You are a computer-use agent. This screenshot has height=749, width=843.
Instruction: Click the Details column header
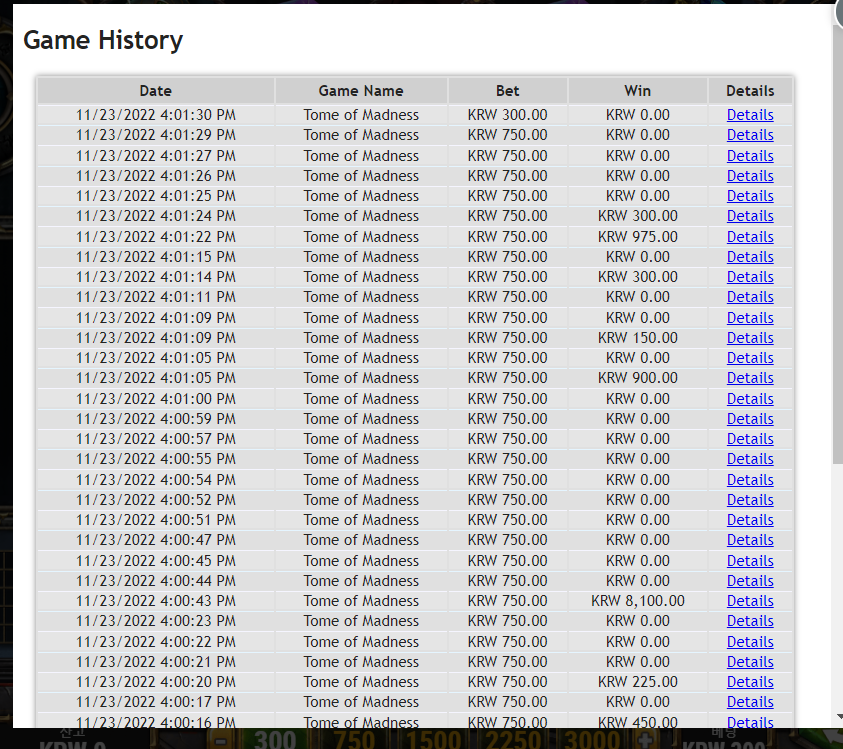coord(750,91)
